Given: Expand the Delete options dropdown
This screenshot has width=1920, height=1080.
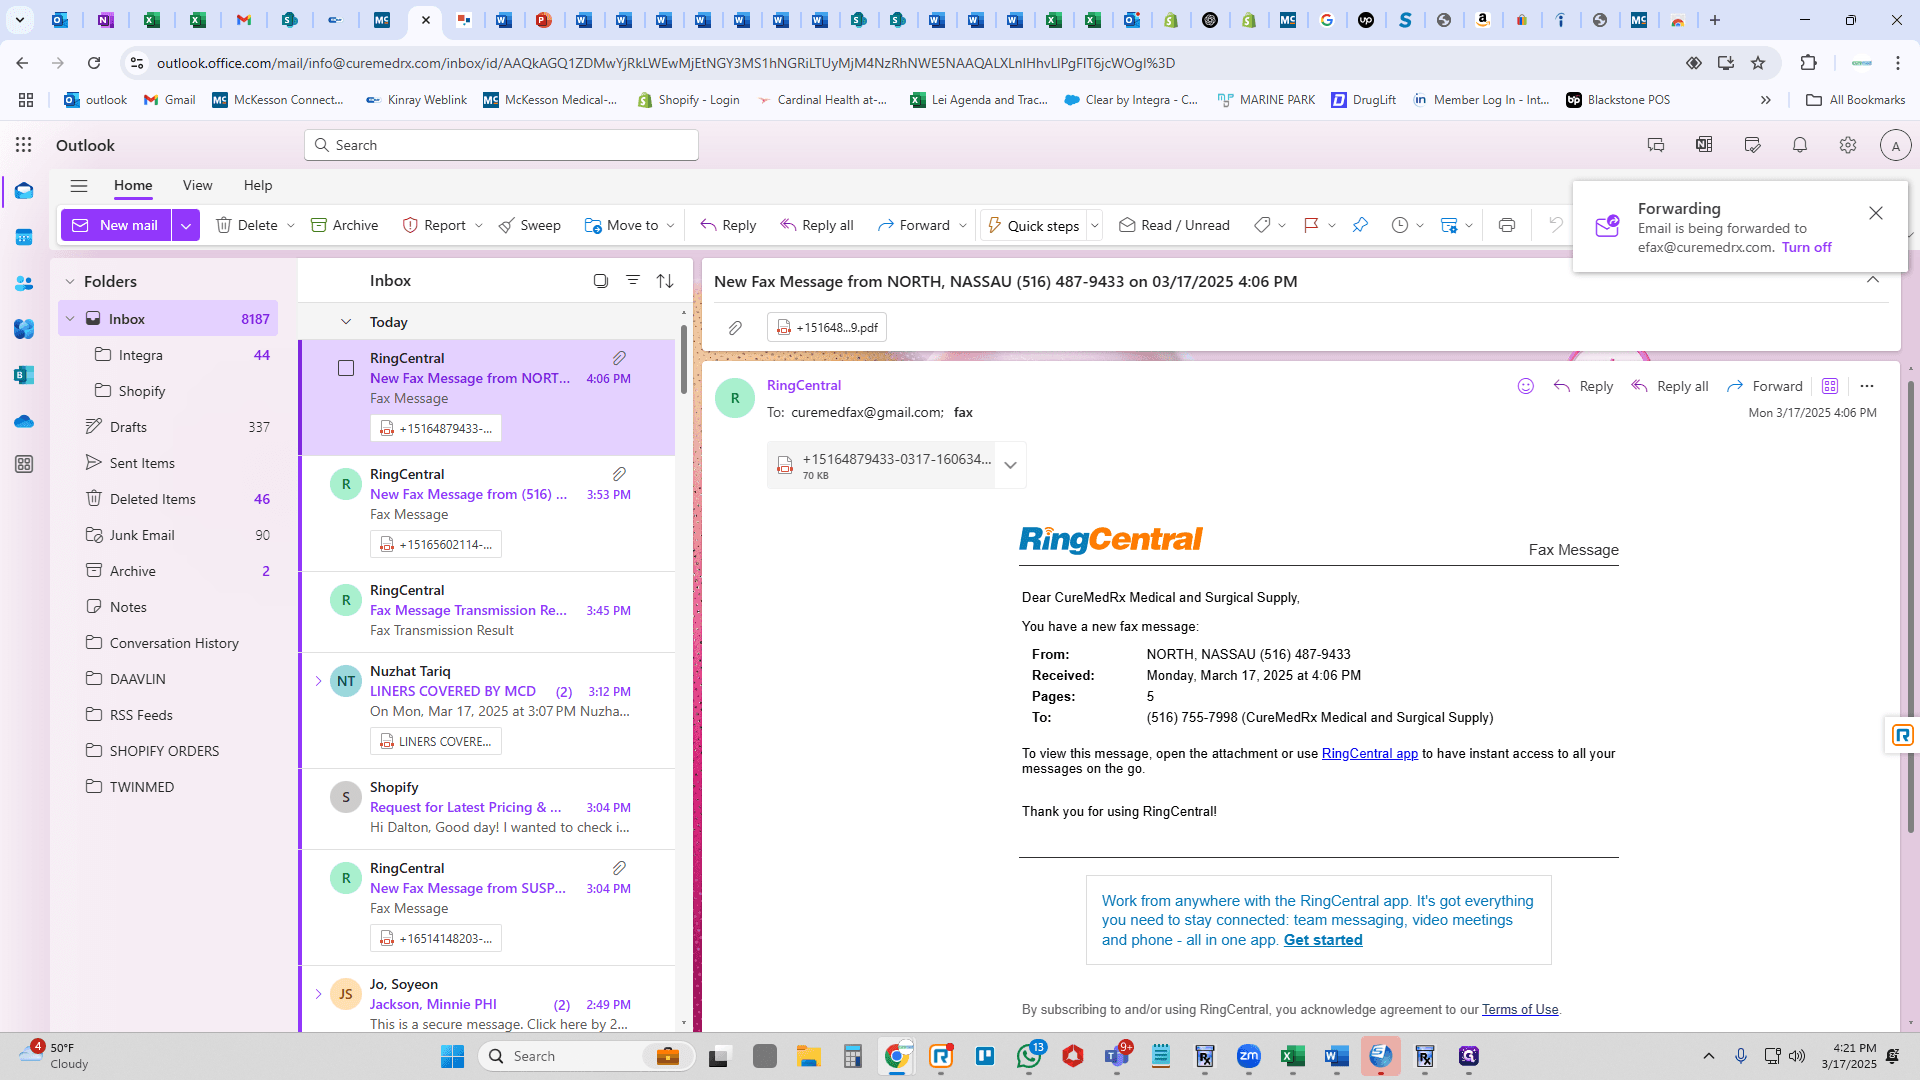Looking at the screenshot, I should coord(291,225).
